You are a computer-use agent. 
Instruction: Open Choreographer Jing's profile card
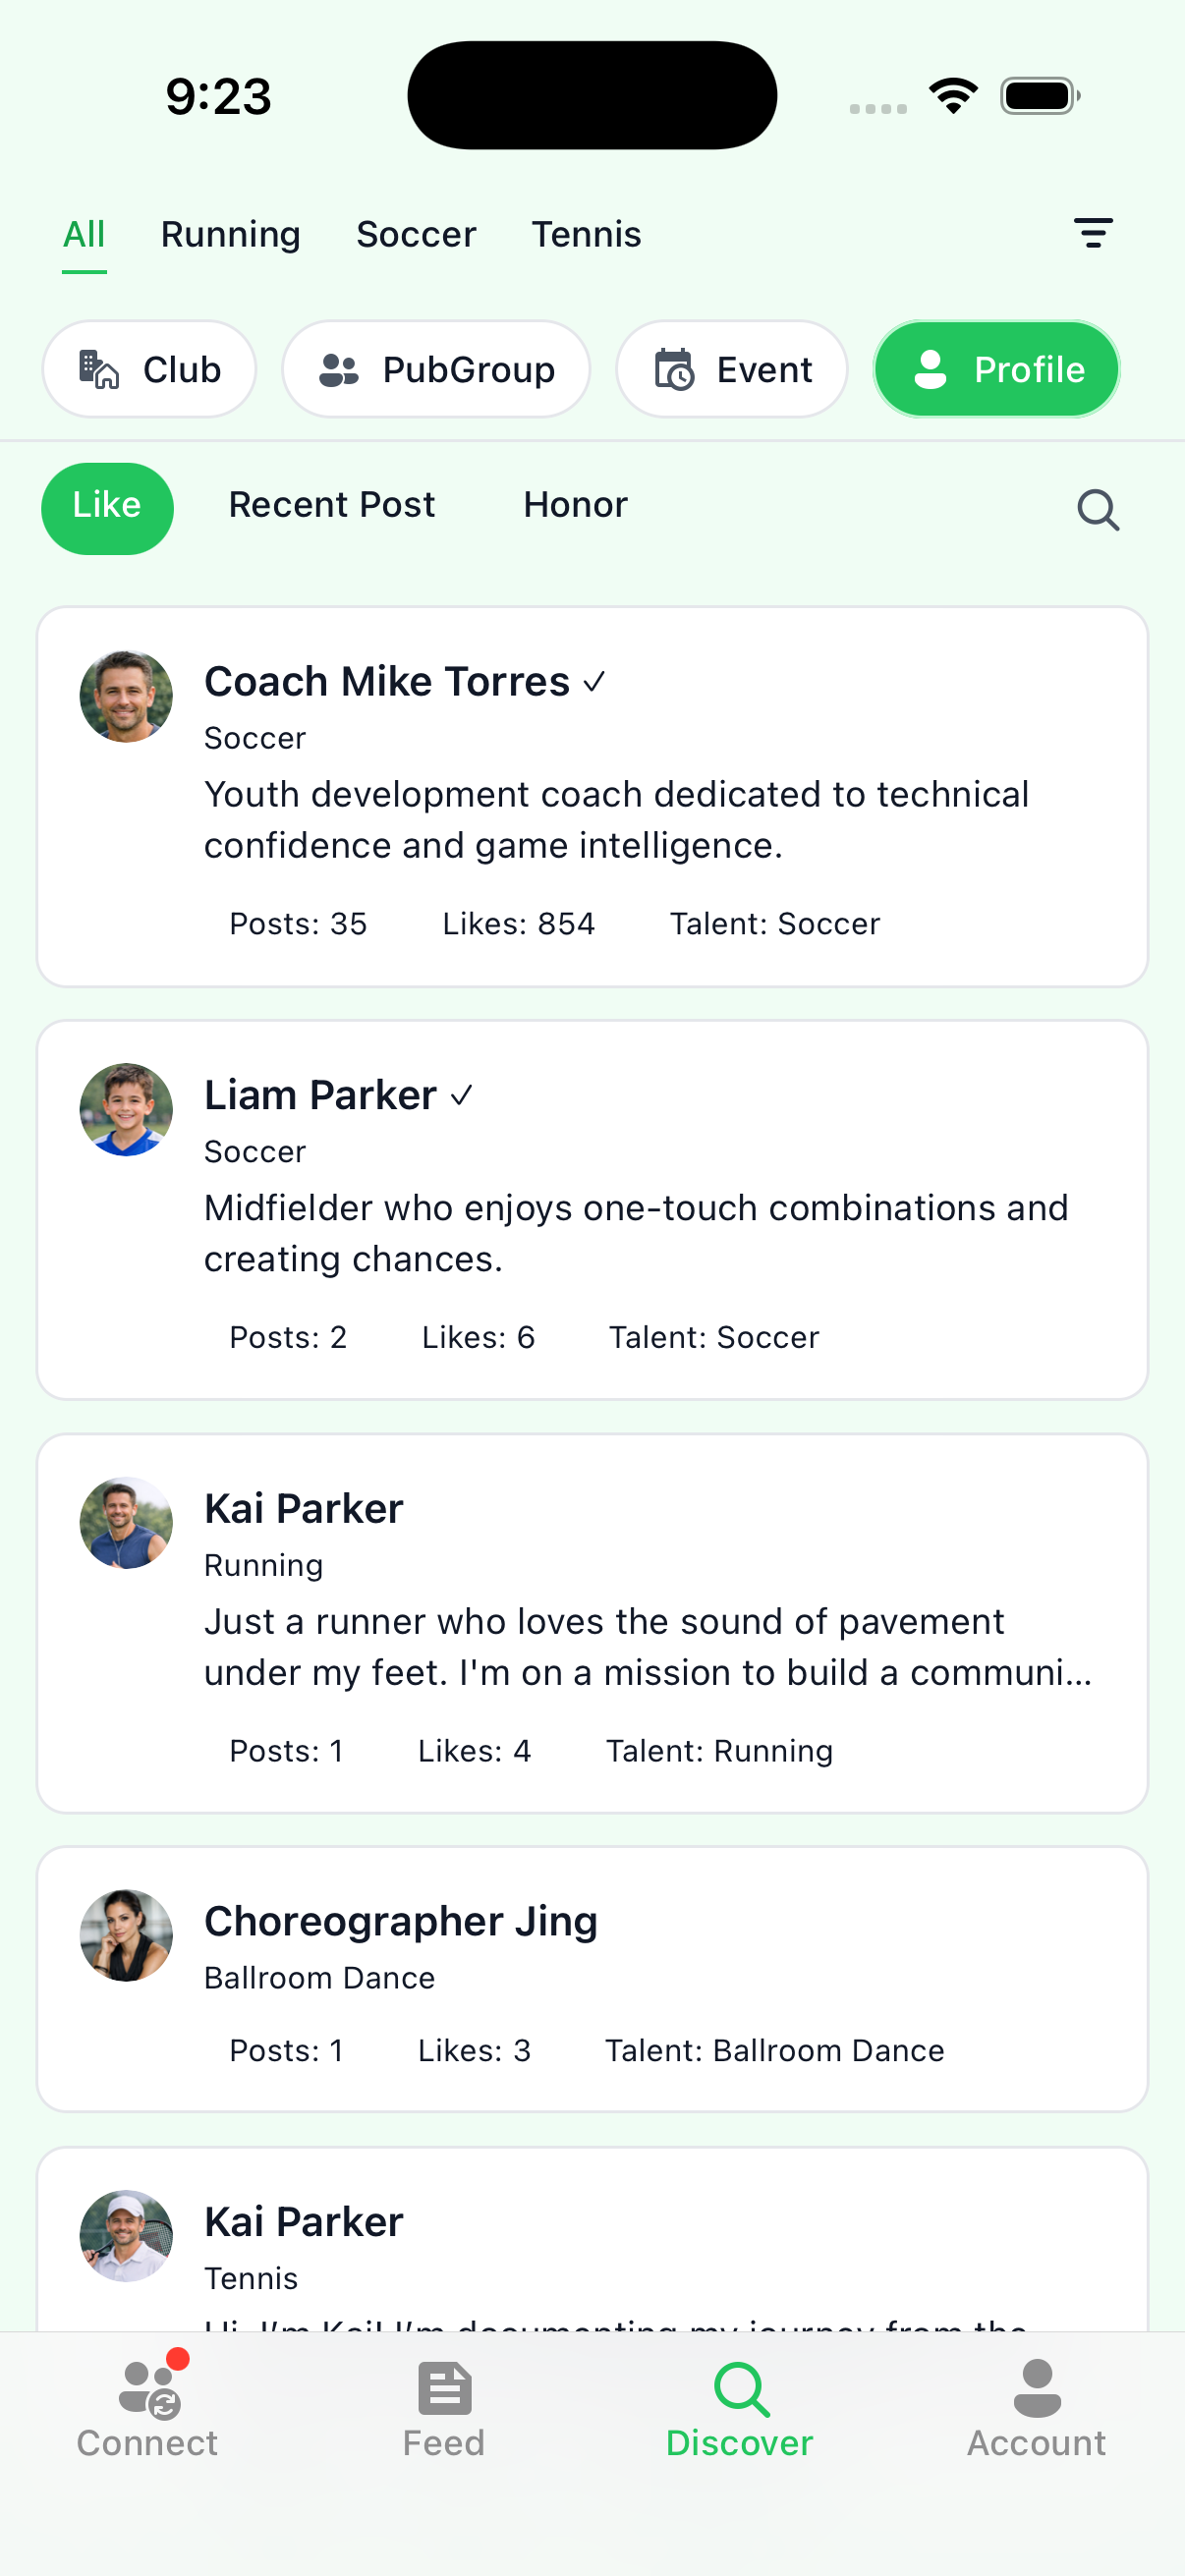tap(592, 1978)
